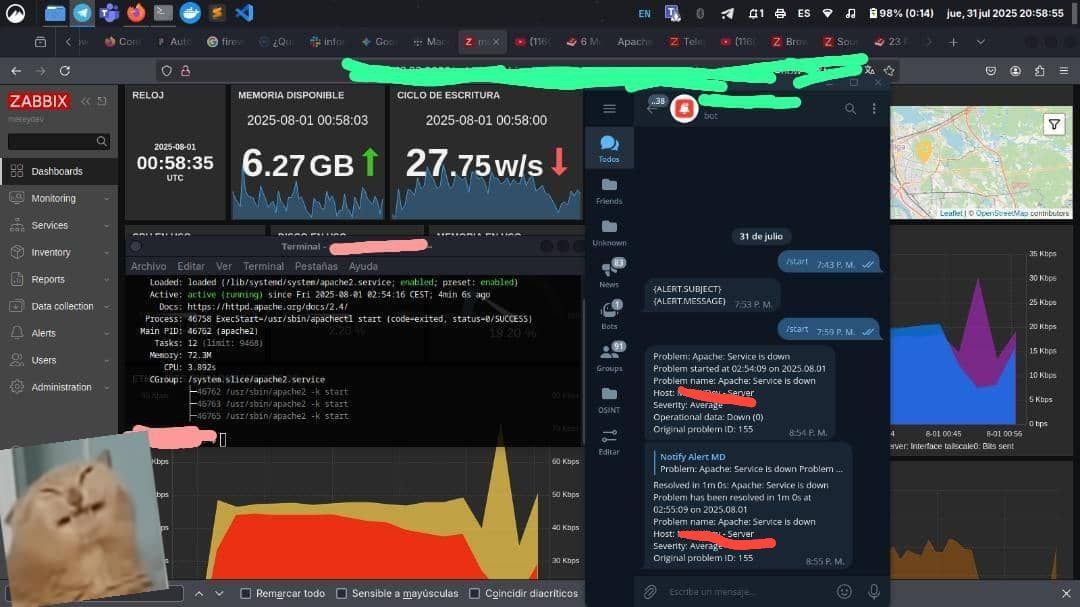The width and height of the screenshot is (1080, 607).
Task: Open Dashboards in the Zabbix sidebar
Action: [59, 171]
